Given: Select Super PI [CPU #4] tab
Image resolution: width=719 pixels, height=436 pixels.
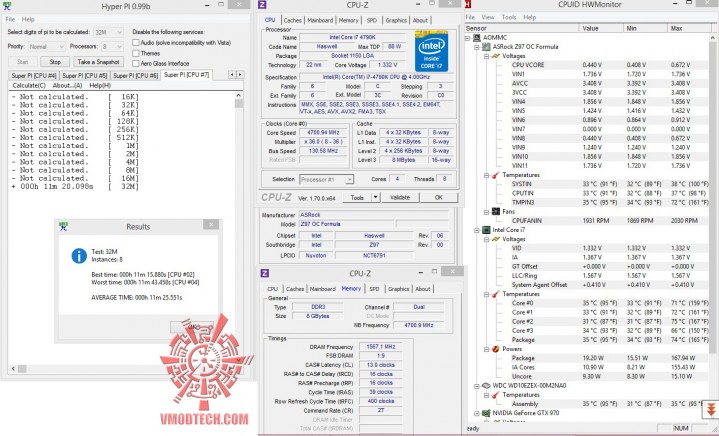Looking at the screenshot, I should click(34, 76).
